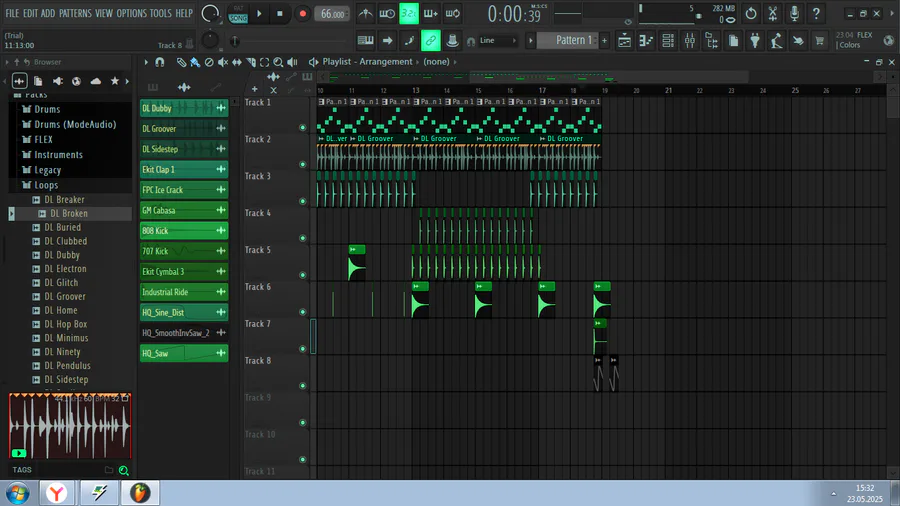Open the shopping cart content library icon
The width and height of the screenshot is (900, 506).
pyautogui.click(x=820, y=40)
